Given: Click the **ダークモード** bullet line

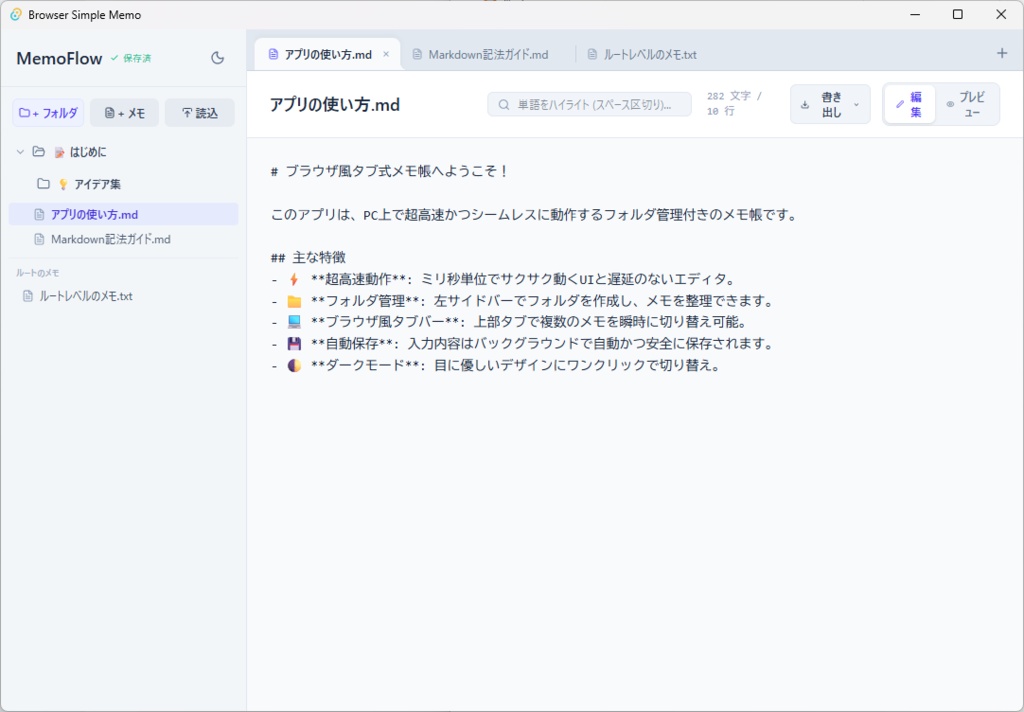Looking at the screenshot, I should (x=496, y=365).
